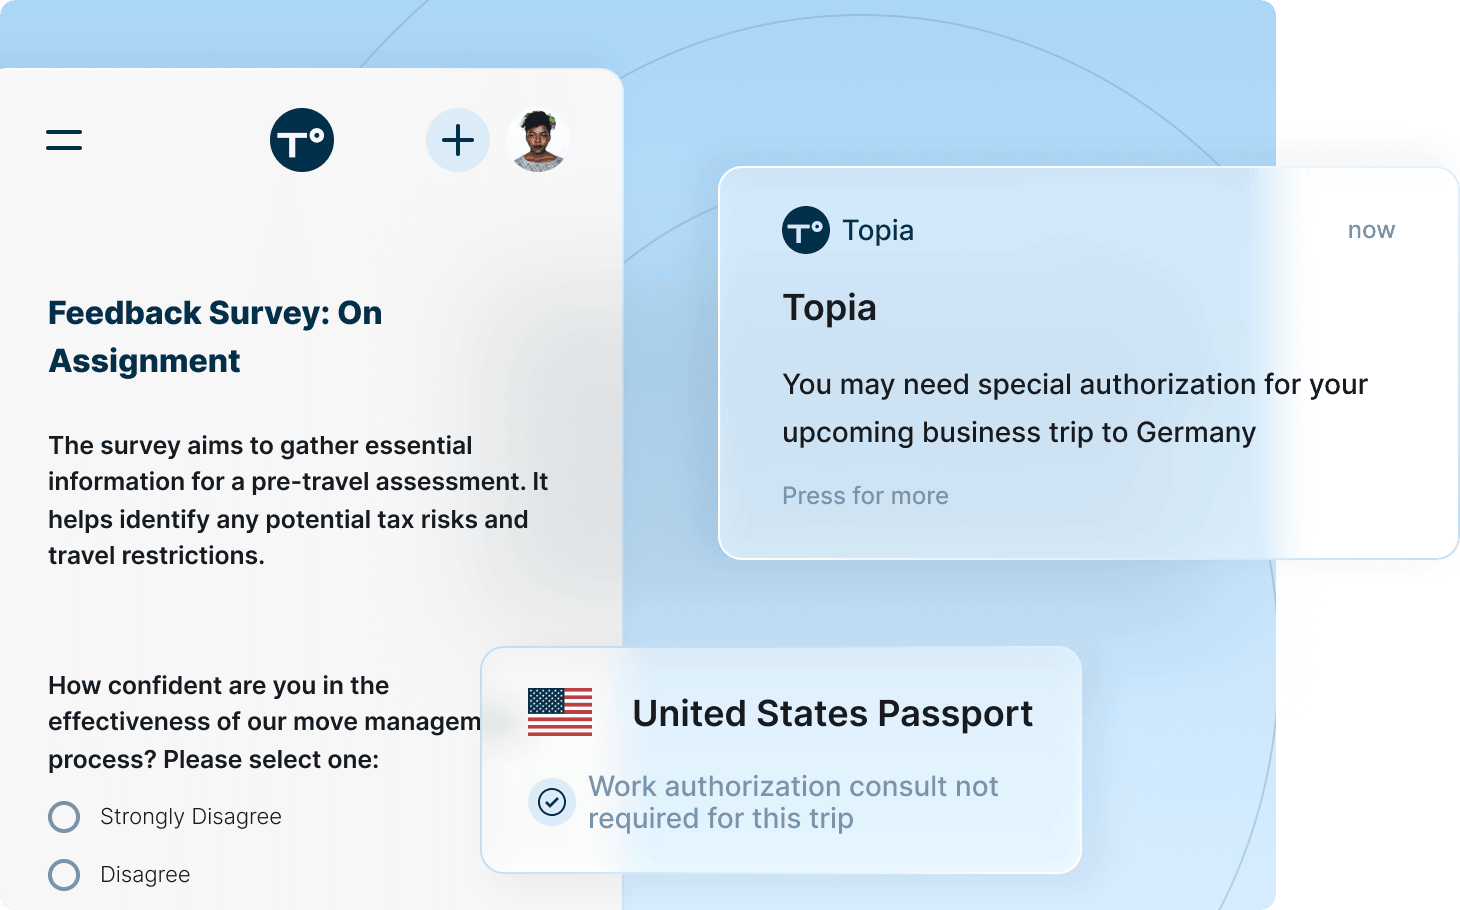
Task: Click the "now" notification timestamp
Action: [1371, 230]
